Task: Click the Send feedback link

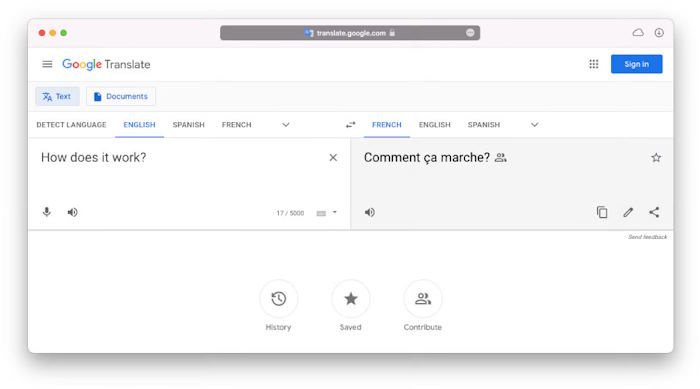Action: [647, 237]
